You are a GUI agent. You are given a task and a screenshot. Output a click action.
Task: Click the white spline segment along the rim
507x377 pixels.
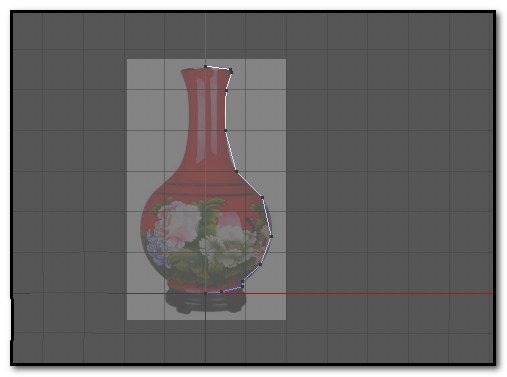point(218,68)
